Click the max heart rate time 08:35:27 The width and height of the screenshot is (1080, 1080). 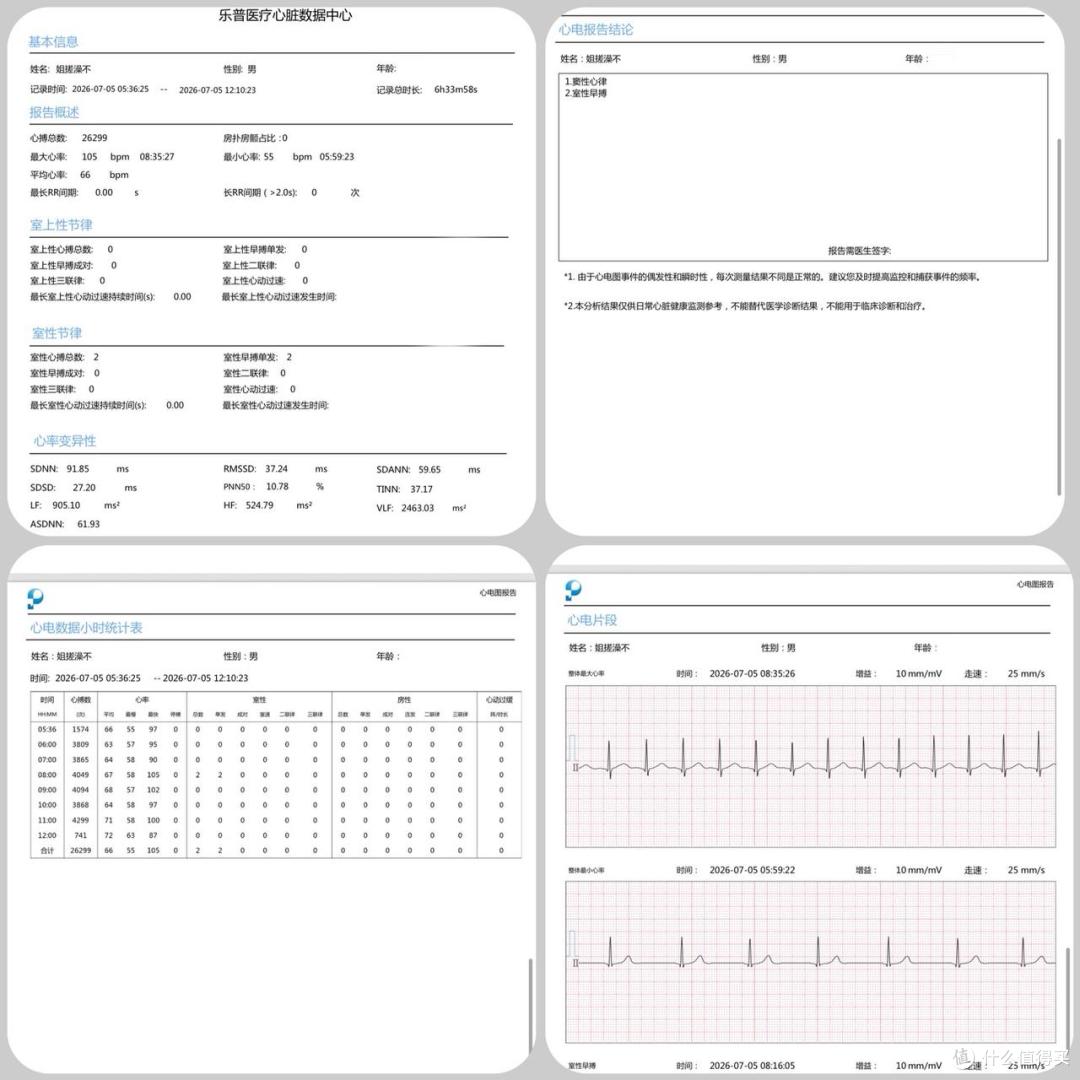click(156, 156)
